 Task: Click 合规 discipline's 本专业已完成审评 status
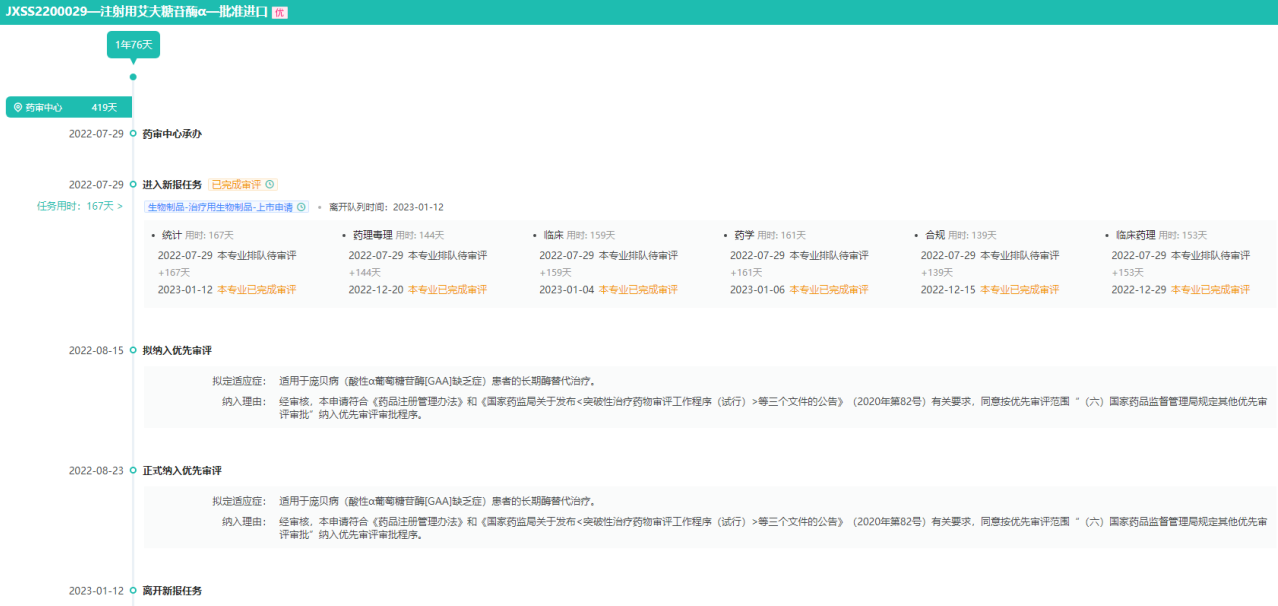tap(1019, 290)
